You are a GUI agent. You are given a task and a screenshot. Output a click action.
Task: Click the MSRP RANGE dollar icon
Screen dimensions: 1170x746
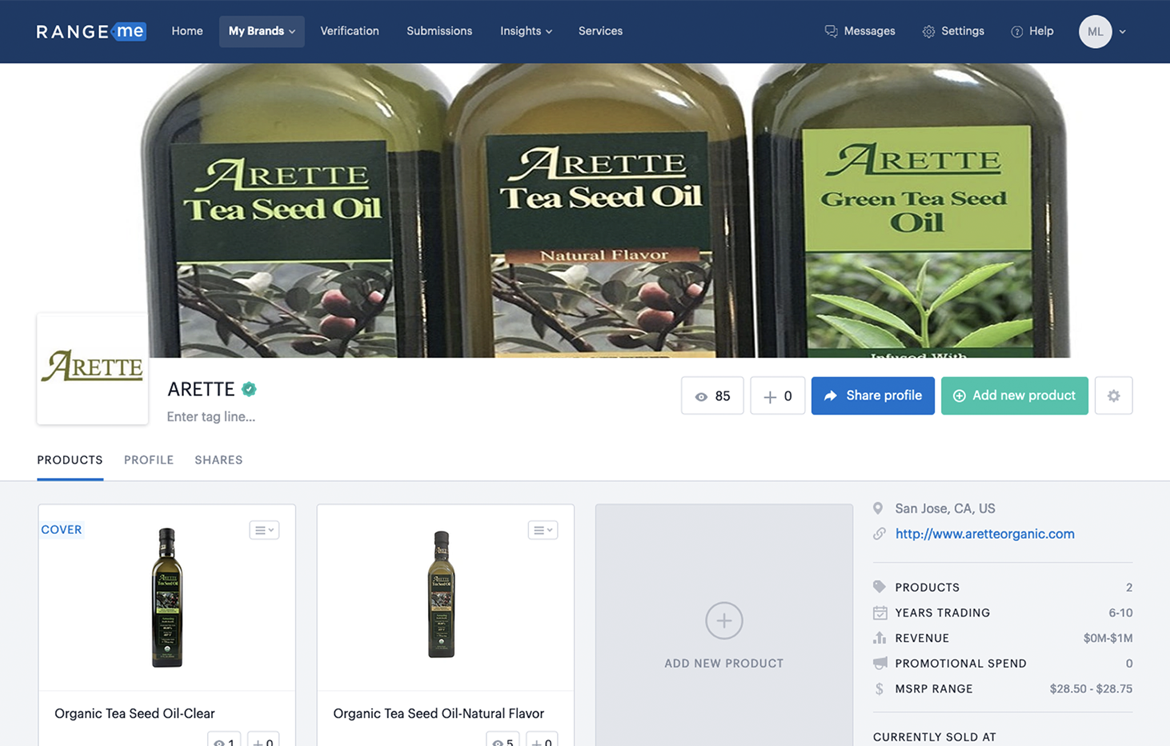click(x=879, y=689)
